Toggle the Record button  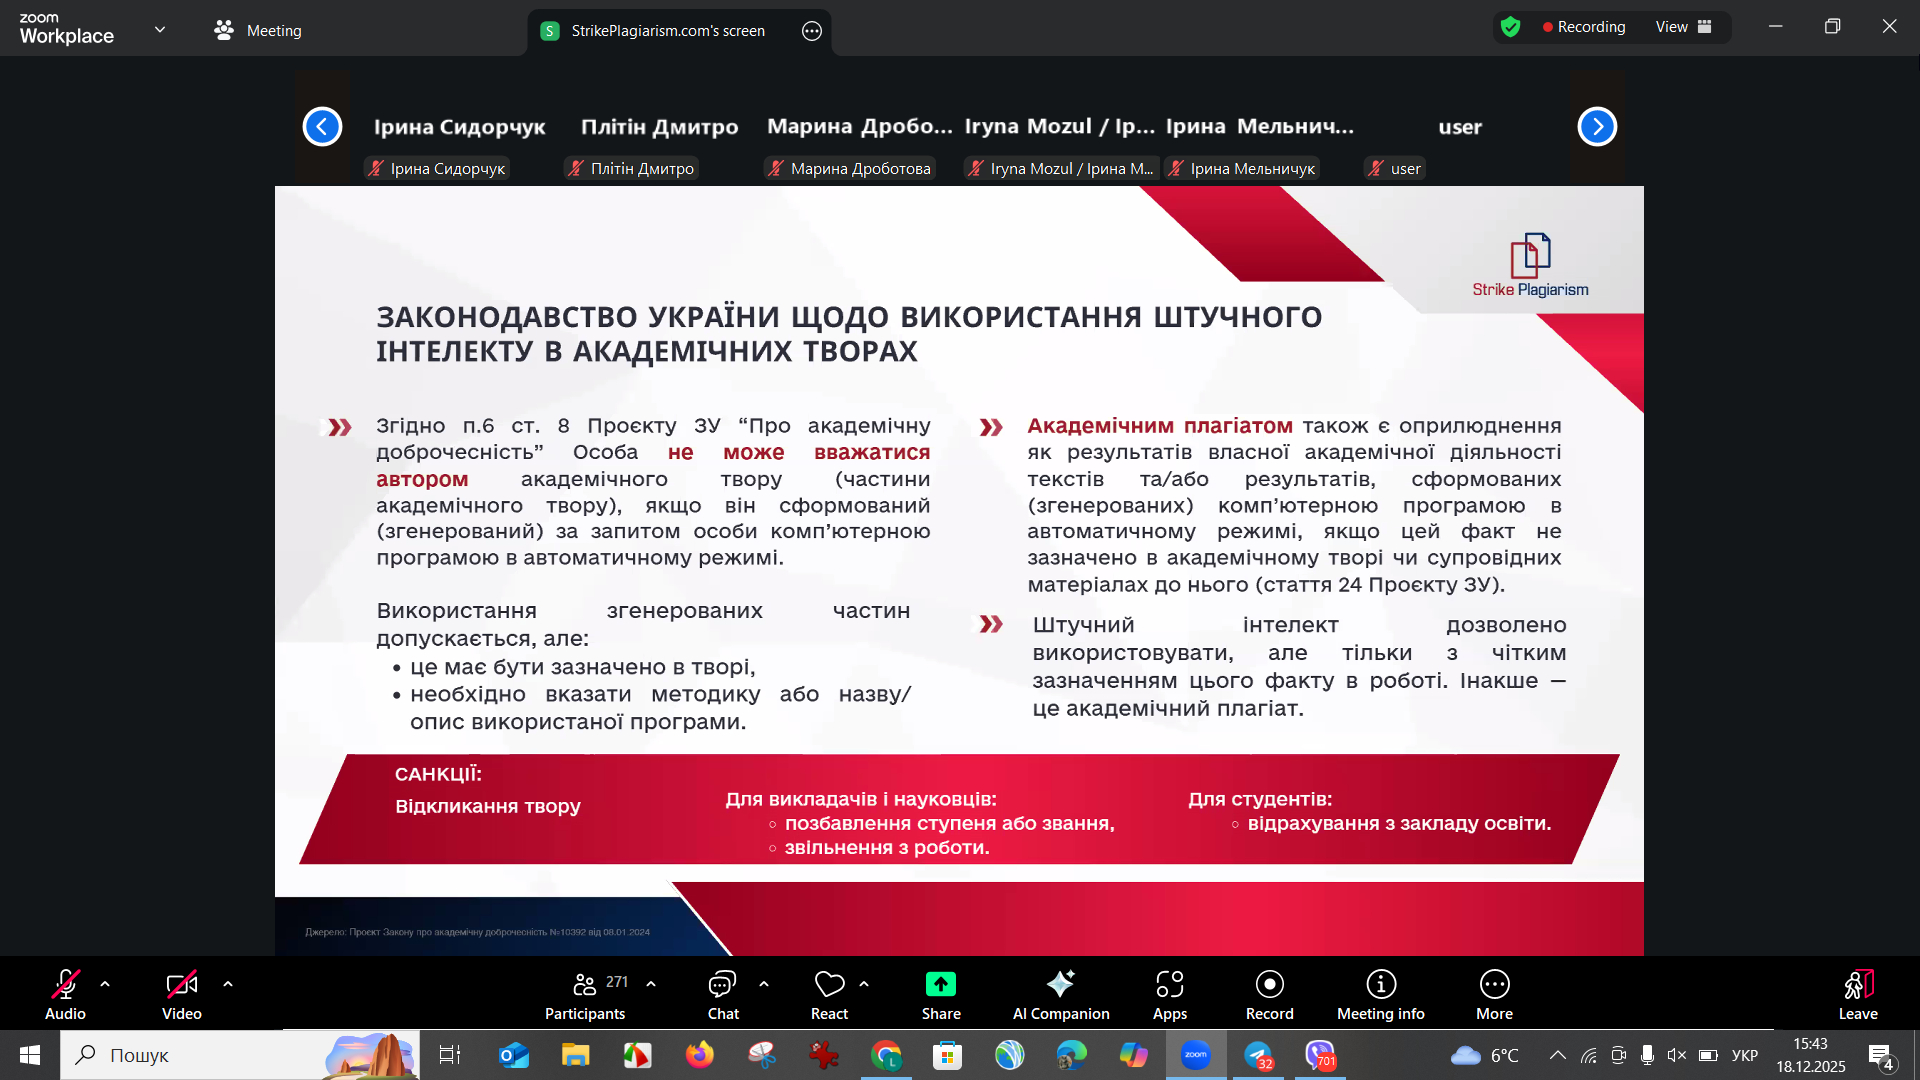[1269, 985]
